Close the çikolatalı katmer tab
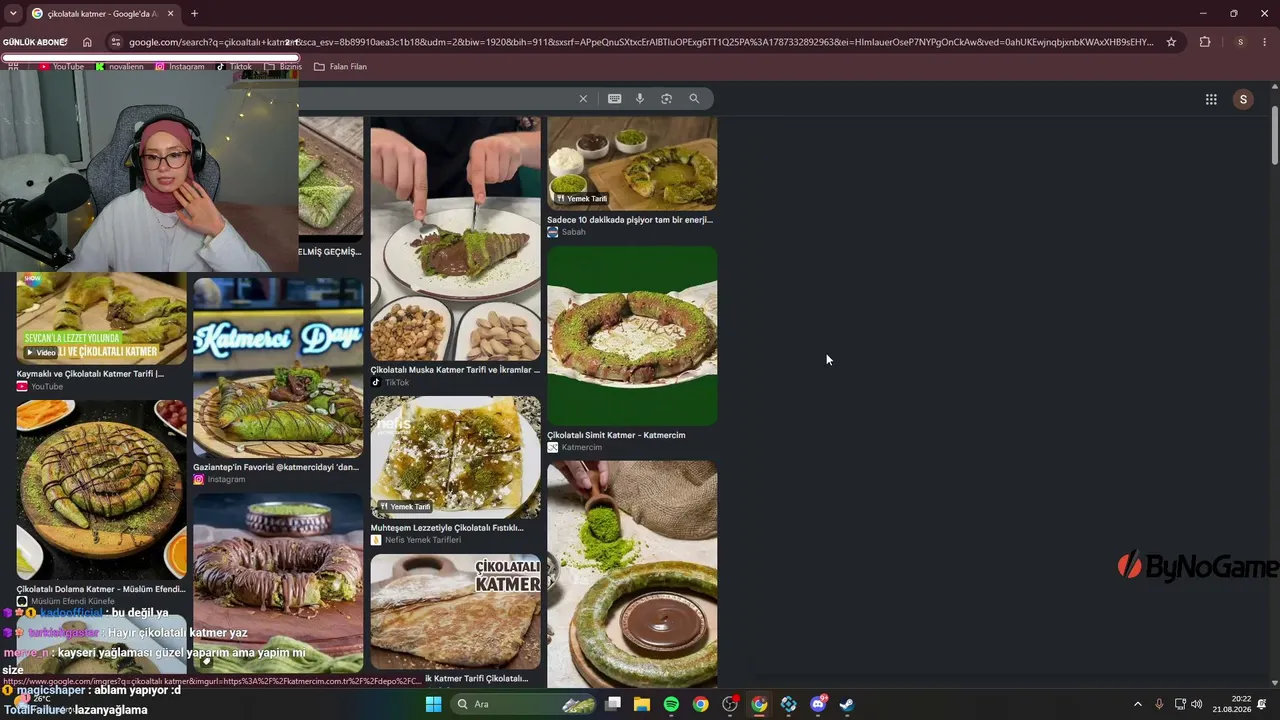Image resolution: width=1280 pixels, height=720 pixels. point(170,14)
